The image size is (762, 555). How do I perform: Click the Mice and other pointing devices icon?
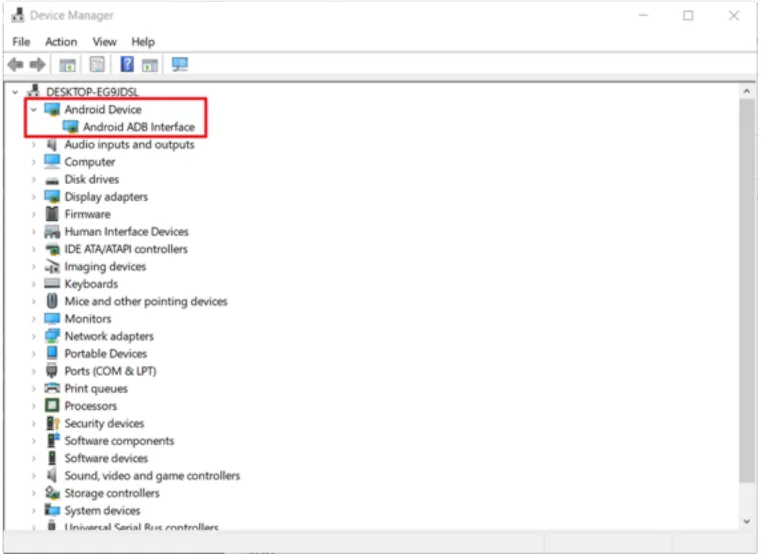pos(52,301)
